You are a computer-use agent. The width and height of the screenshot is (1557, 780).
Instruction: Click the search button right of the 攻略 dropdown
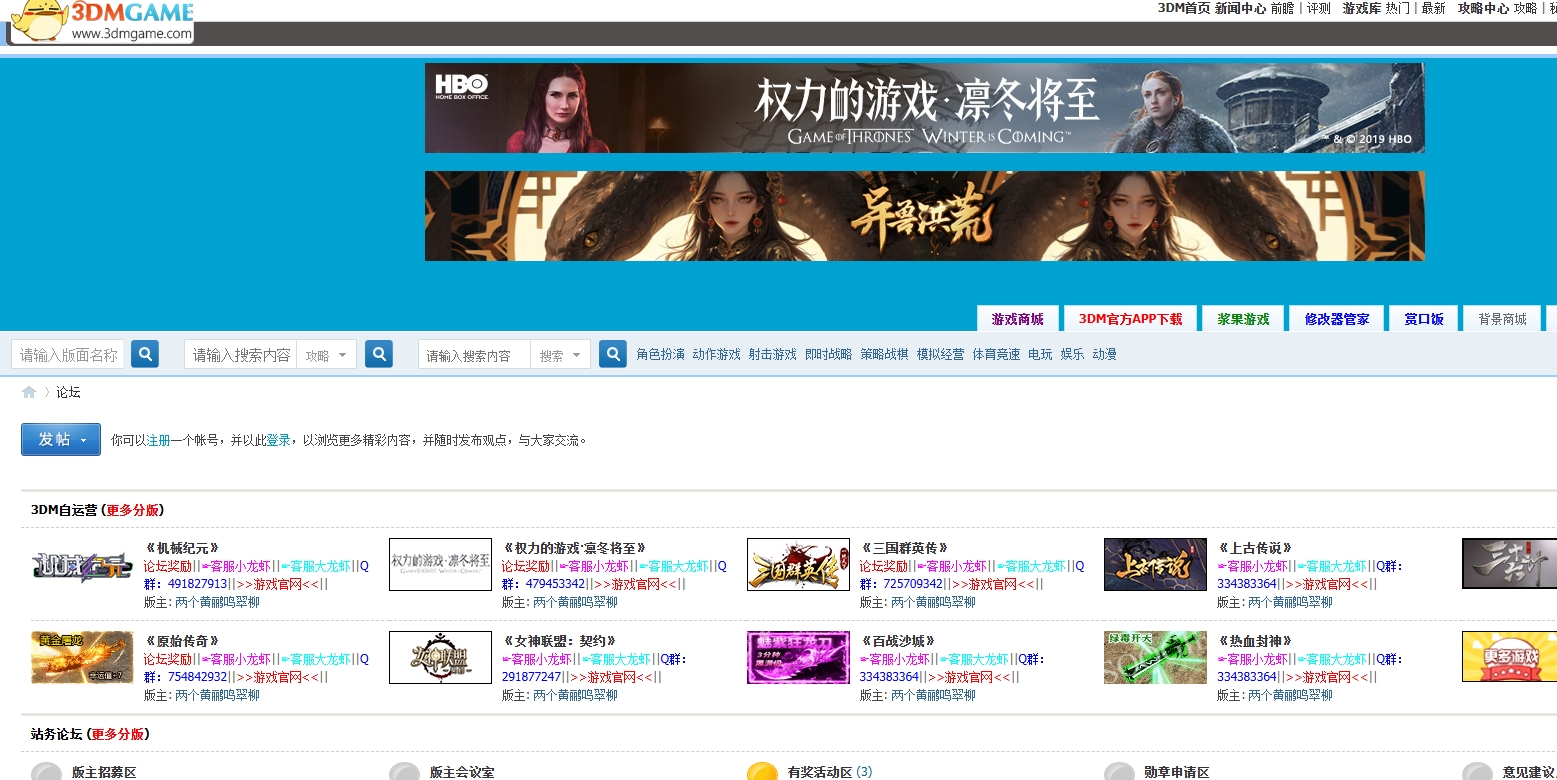point(379,354)
